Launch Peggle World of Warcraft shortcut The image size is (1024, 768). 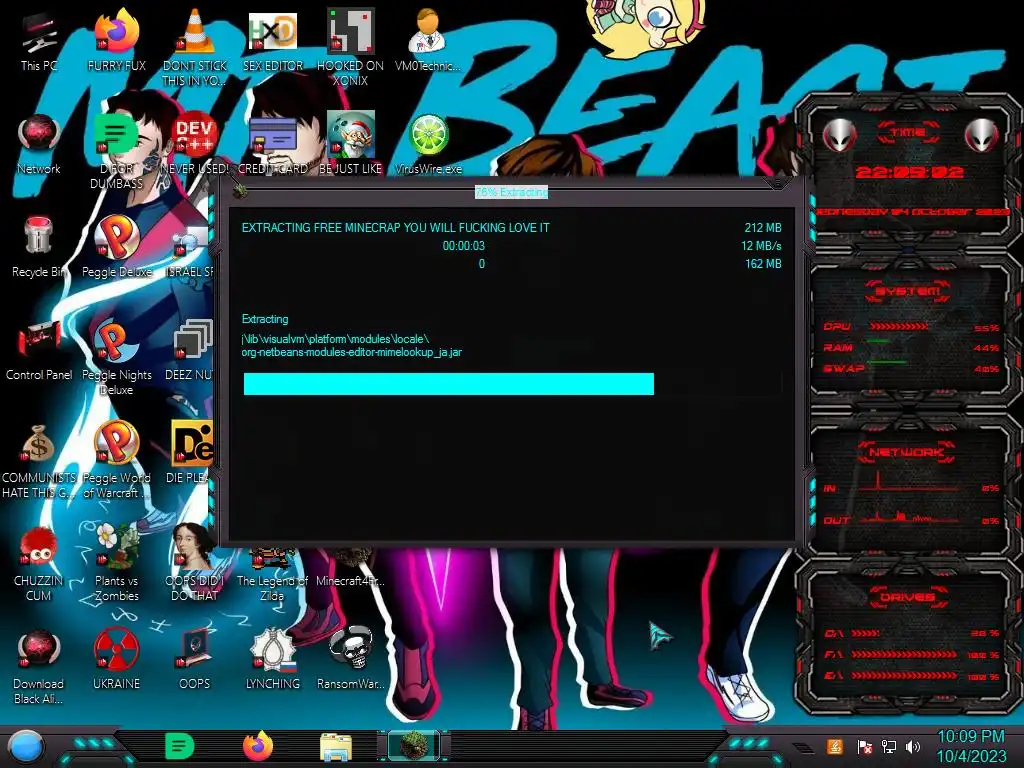click(116, 444)
